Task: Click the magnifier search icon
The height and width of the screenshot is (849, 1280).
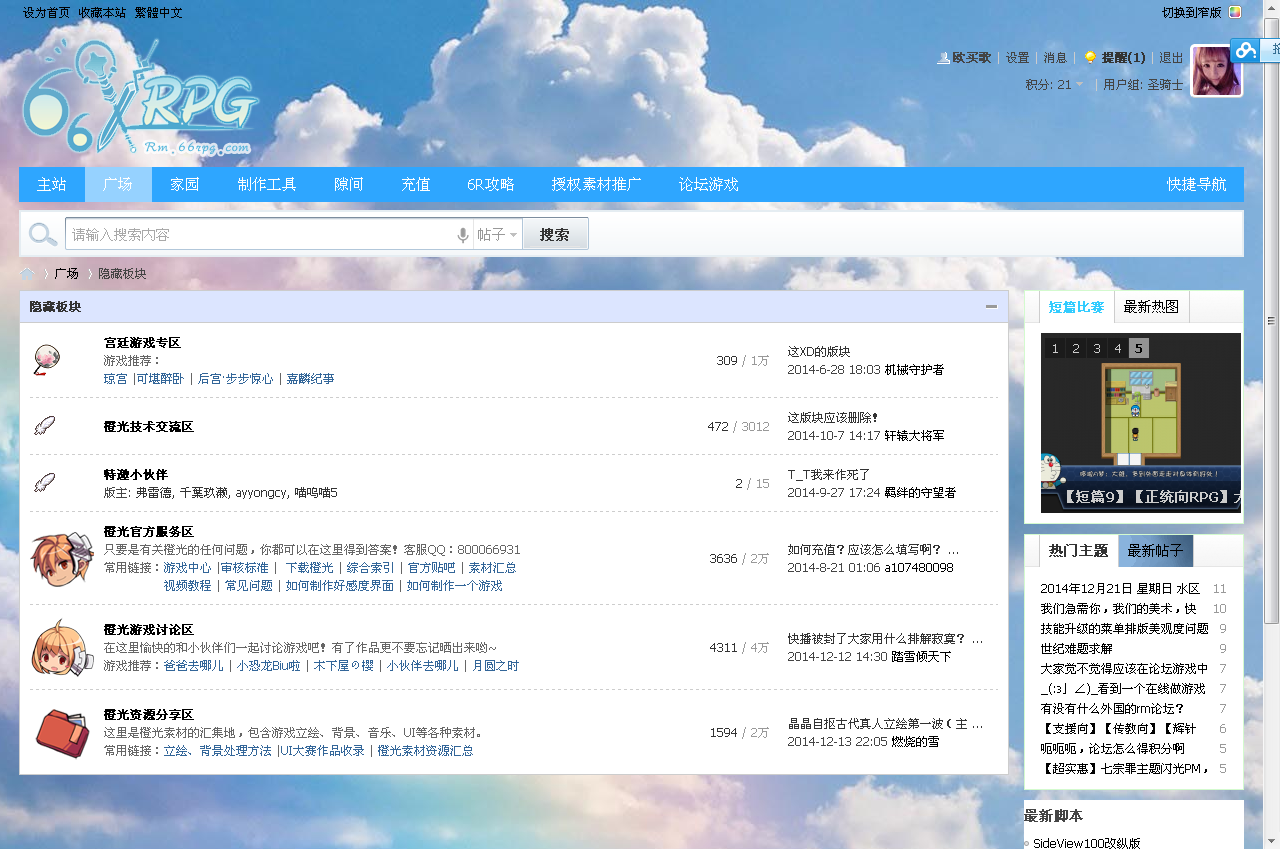Action: click(43, 234)
